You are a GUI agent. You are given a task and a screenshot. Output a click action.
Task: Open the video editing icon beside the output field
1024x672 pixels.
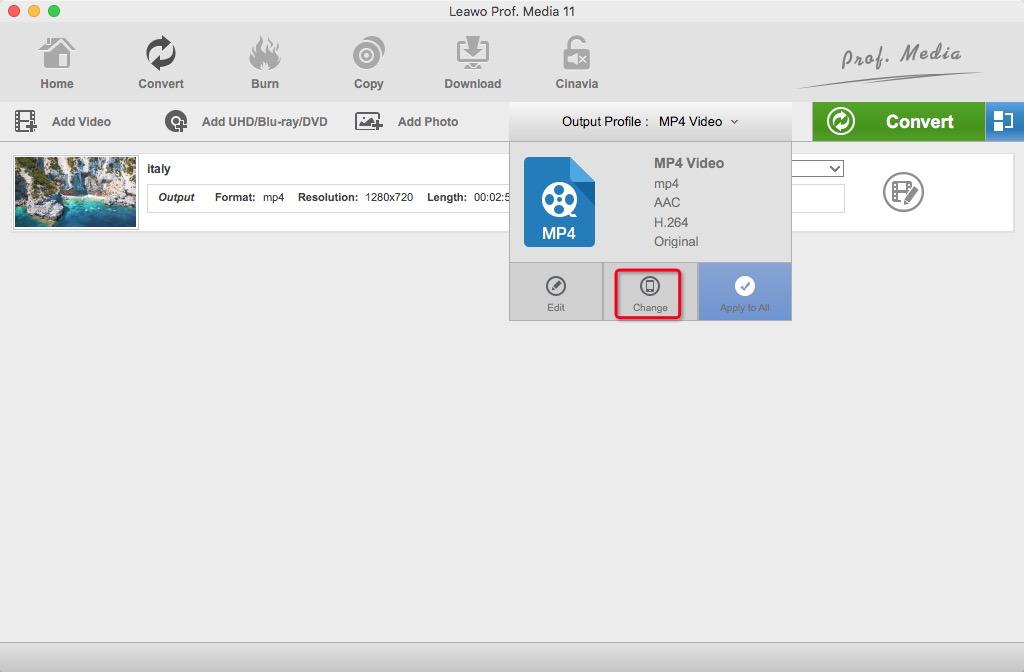pos(903,192)
